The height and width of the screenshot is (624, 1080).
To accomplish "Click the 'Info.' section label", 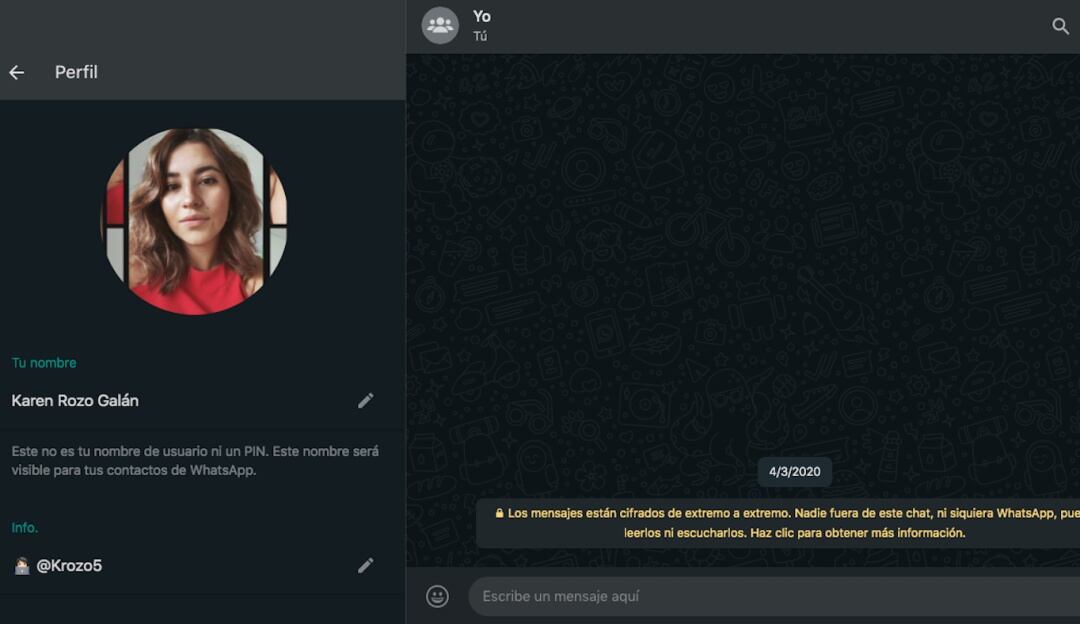I will [x=25, y=528].
